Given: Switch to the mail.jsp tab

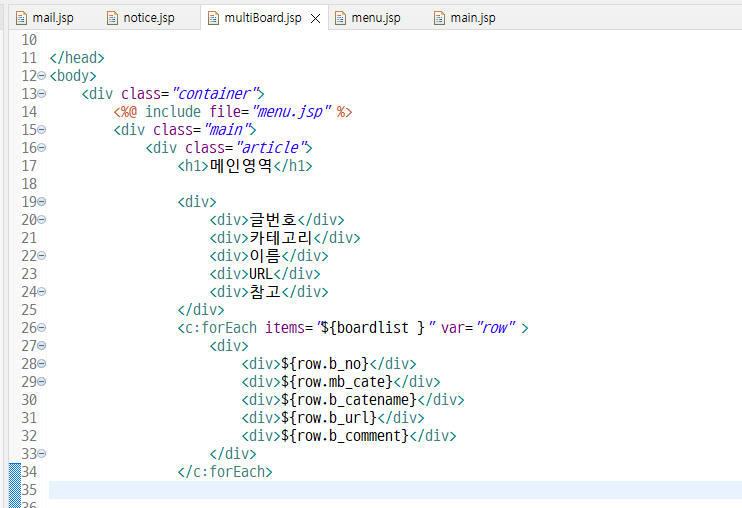Looking at the screenshot, I should tap(44, 18).
